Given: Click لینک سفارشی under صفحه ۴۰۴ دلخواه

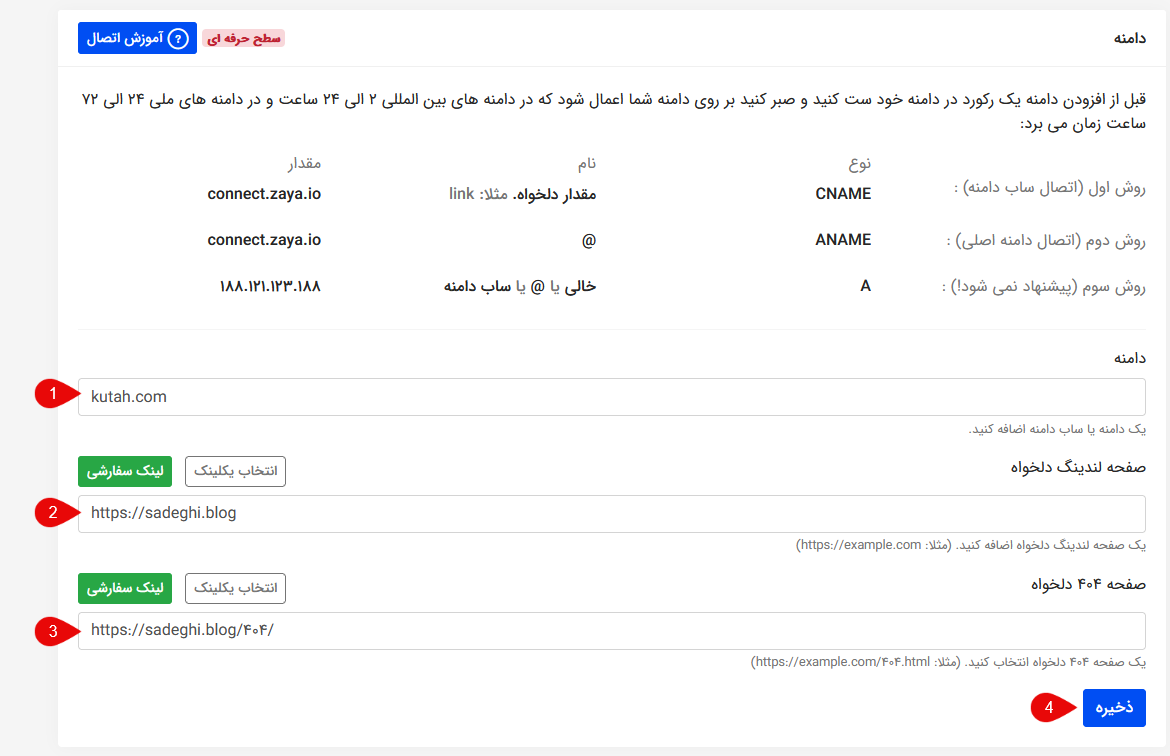Looking at the screenshot, I should pos(124,588).
